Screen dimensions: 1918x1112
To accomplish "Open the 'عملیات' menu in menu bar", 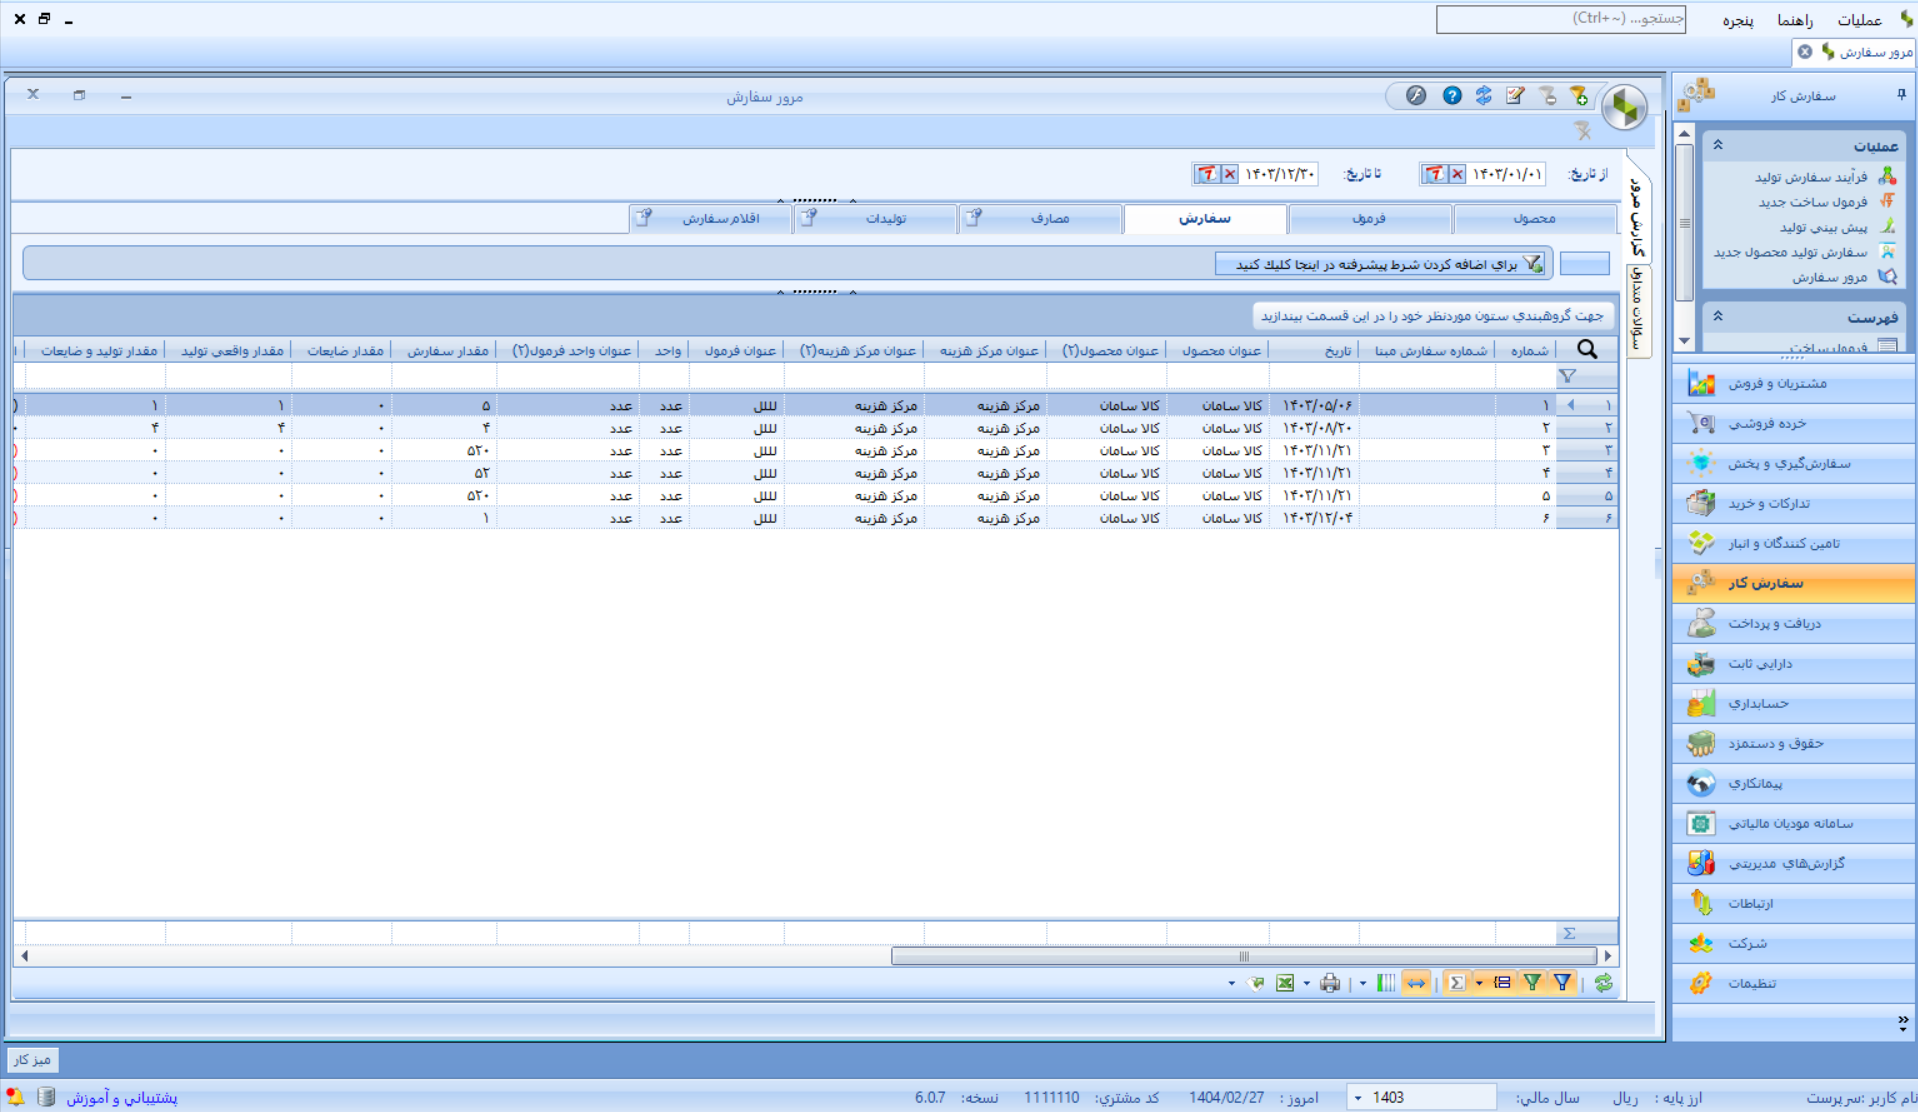I will point(1859,20).
